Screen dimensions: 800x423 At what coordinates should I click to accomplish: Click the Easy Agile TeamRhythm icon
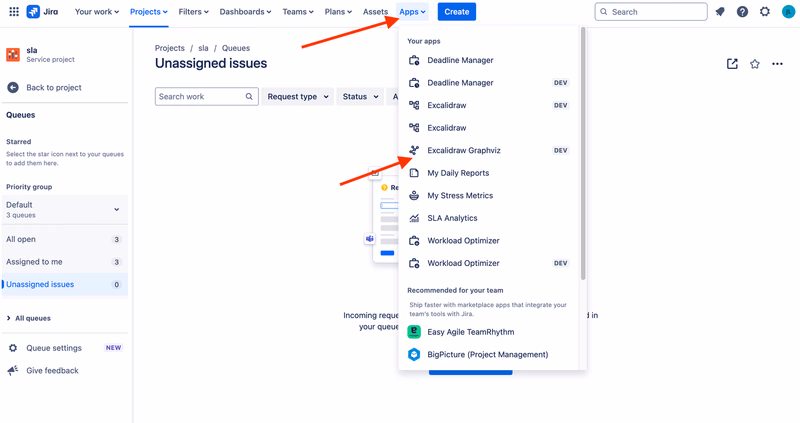414,332
